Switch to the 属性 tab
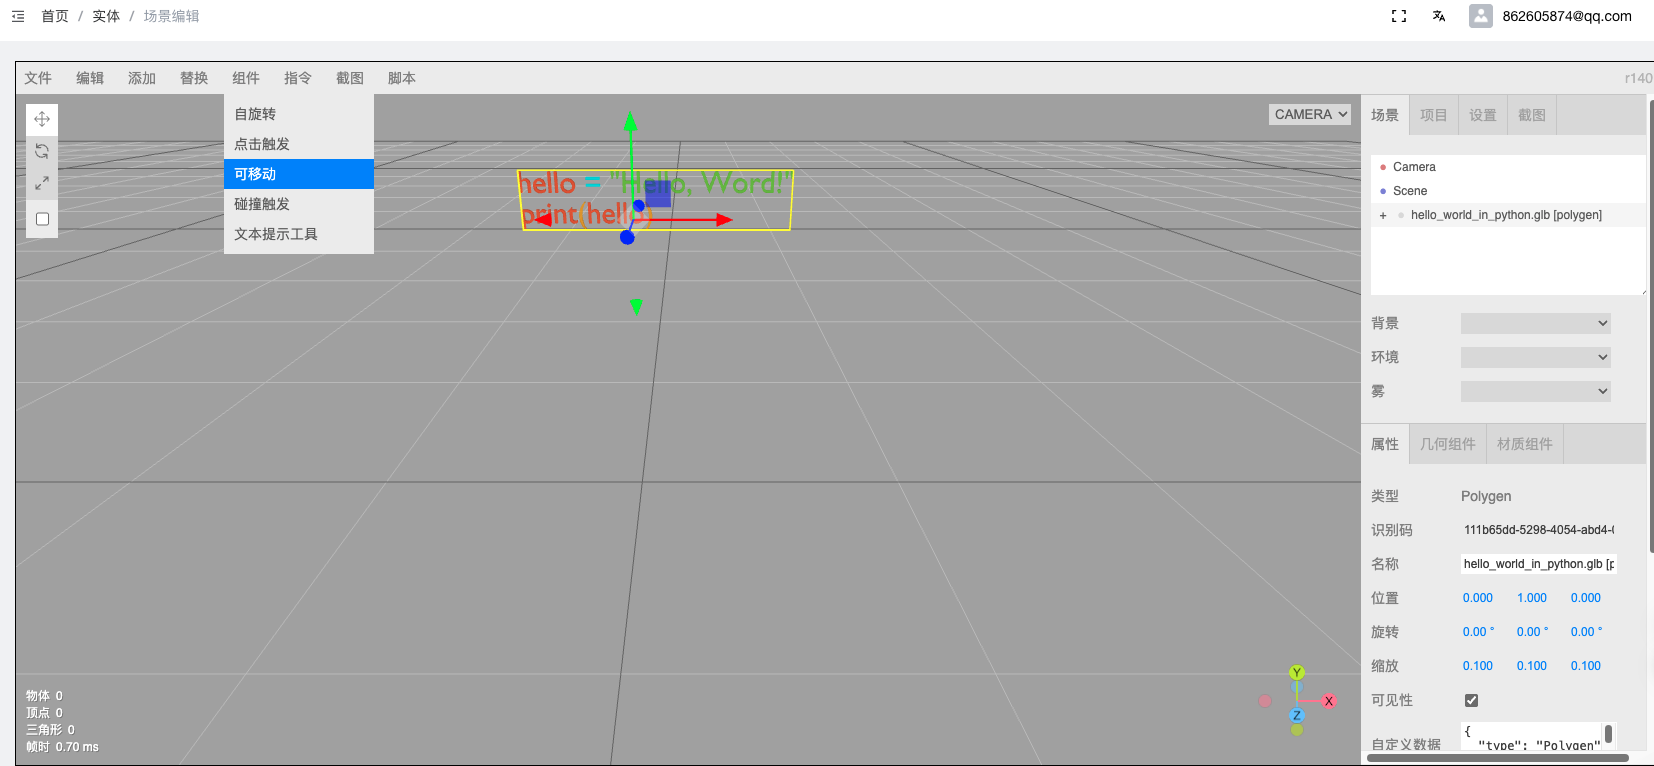 (x=1385, y=444)
